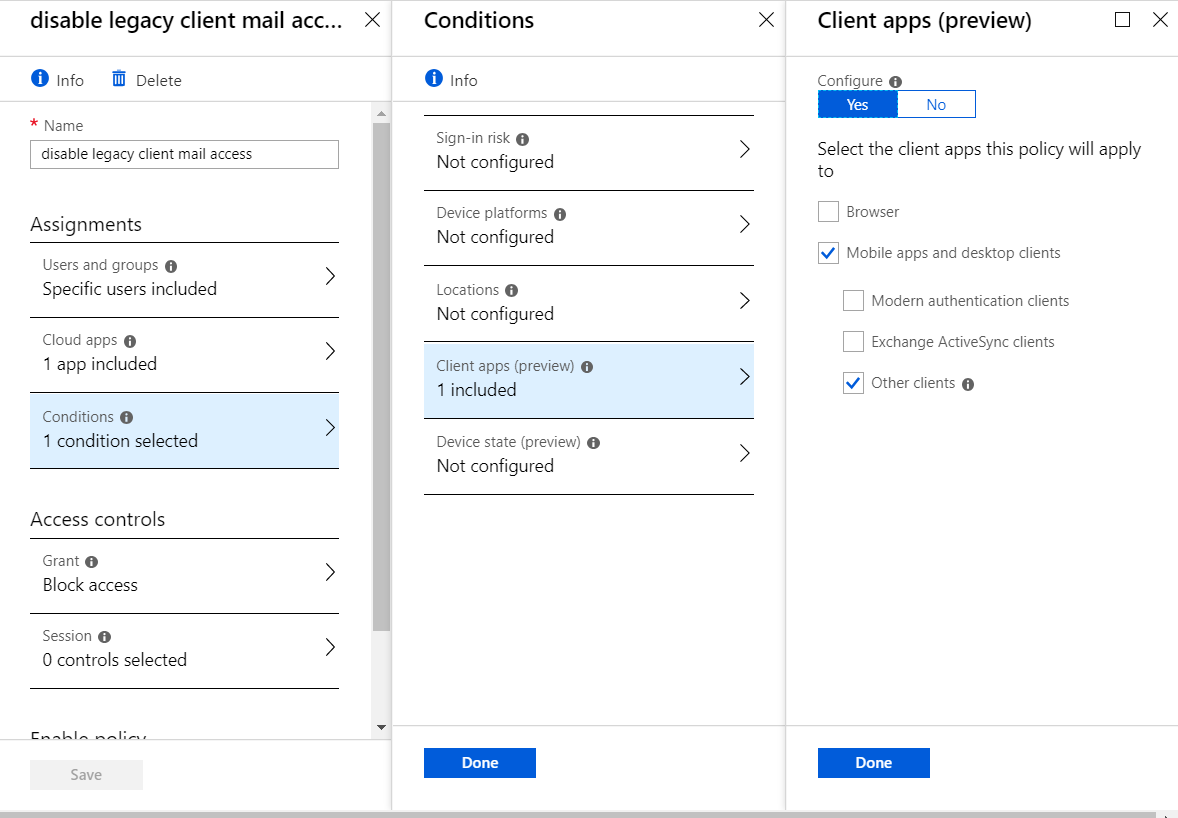Click the info icon next to Device state (preview)
The image size is (1178, 818).
pyautogui.click(x=594, y=441)
